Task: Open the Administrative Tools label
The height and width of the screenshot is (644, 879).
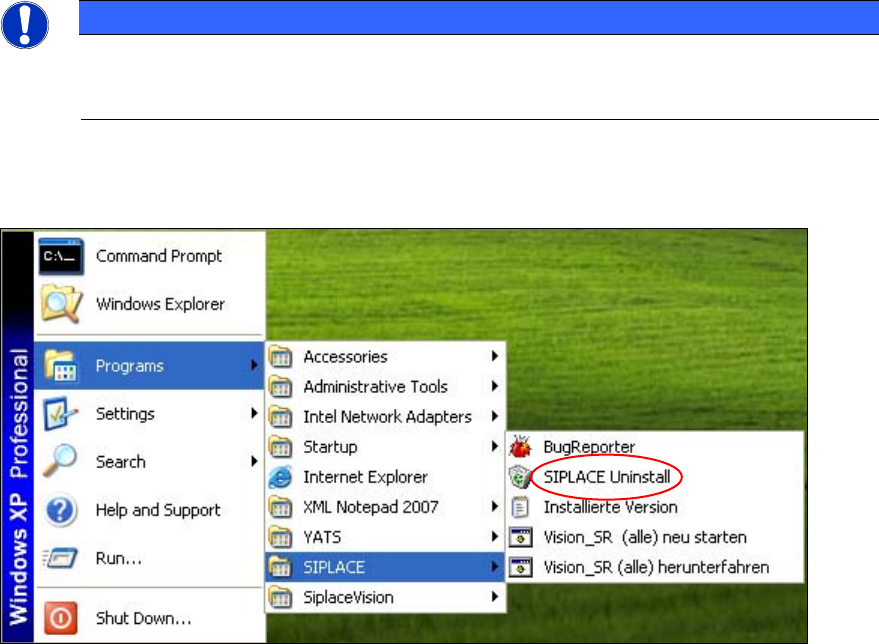Action: click(x=376, y=387)
